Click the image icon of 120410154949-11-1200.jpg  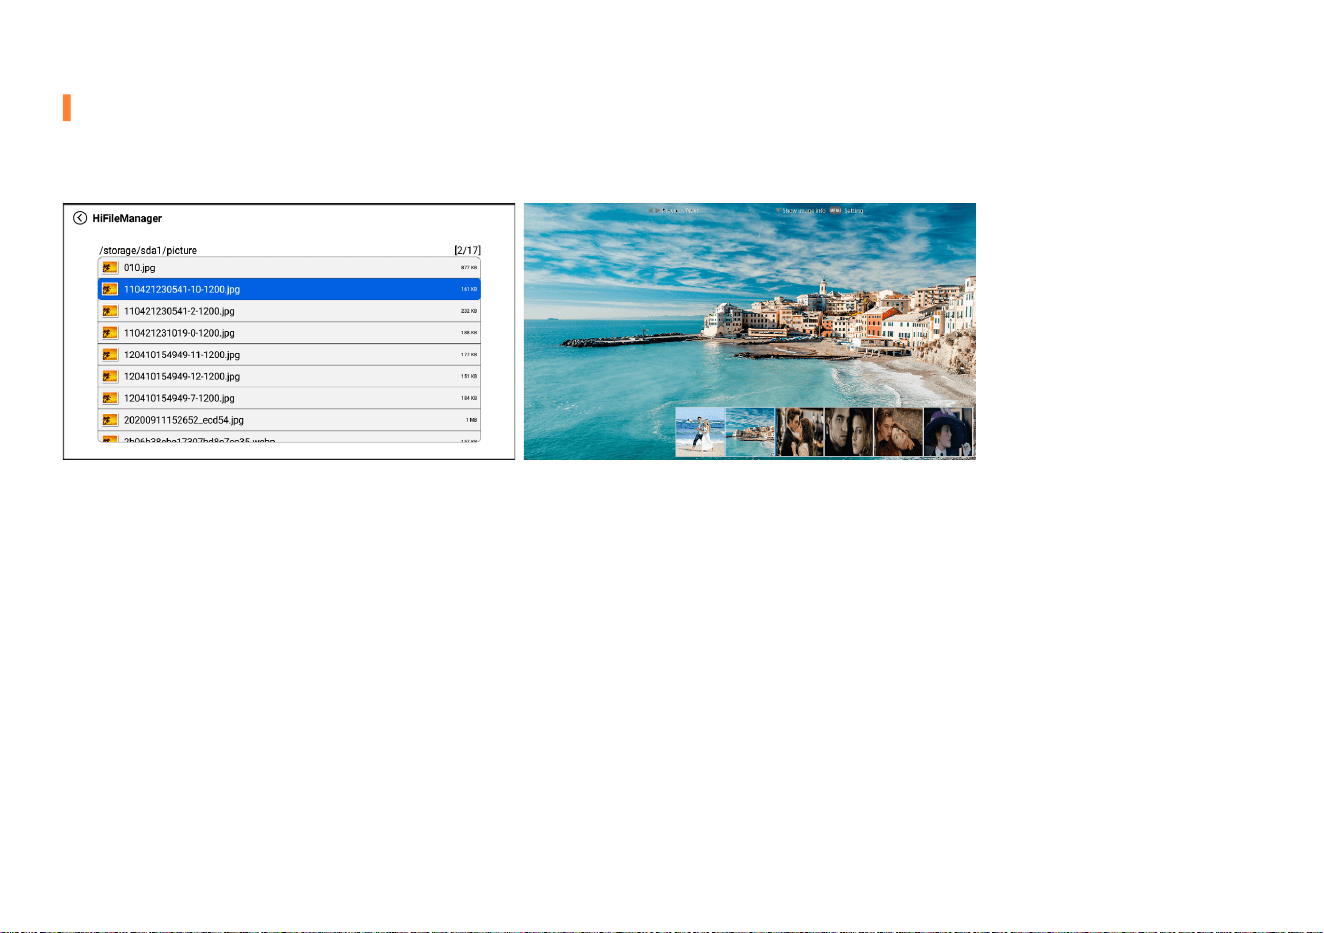click(110, 355)
